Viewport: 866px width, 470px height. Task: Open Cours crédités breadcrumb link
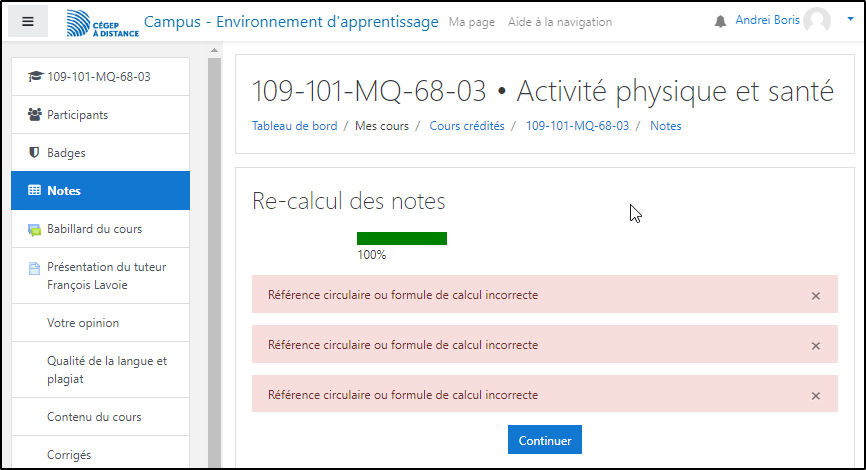click(x=466, y=126)
